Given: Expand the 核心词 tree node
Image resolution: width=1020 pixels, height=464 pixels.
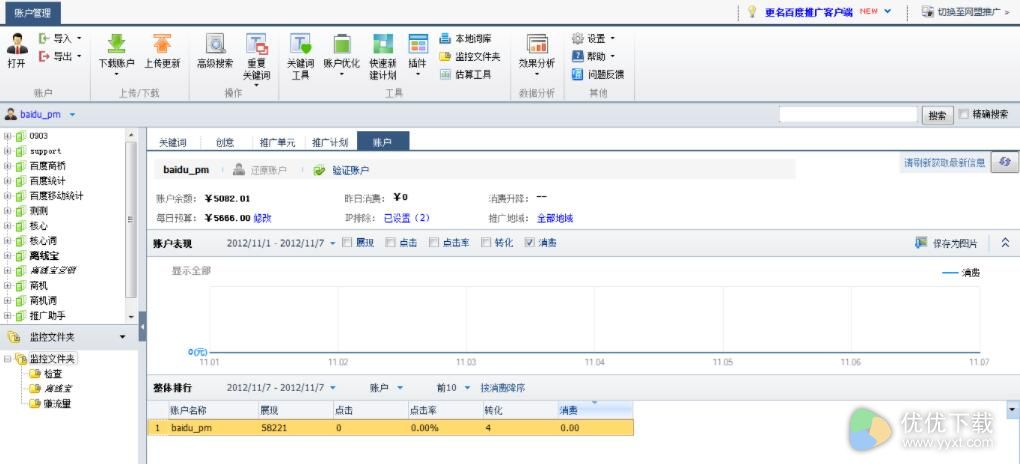Looking at the screenshot, I should pos(8,241).
